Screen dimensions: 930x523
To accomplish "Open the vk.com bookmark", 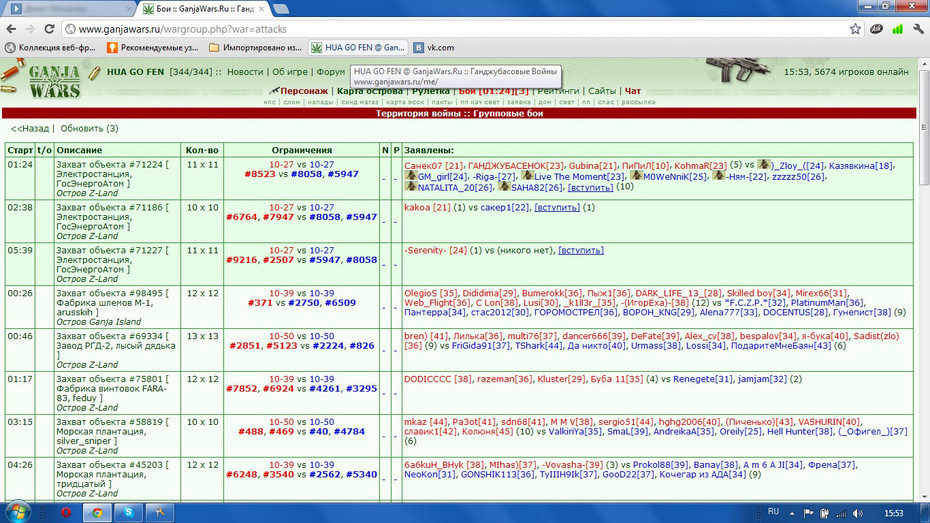I will 434,47.
